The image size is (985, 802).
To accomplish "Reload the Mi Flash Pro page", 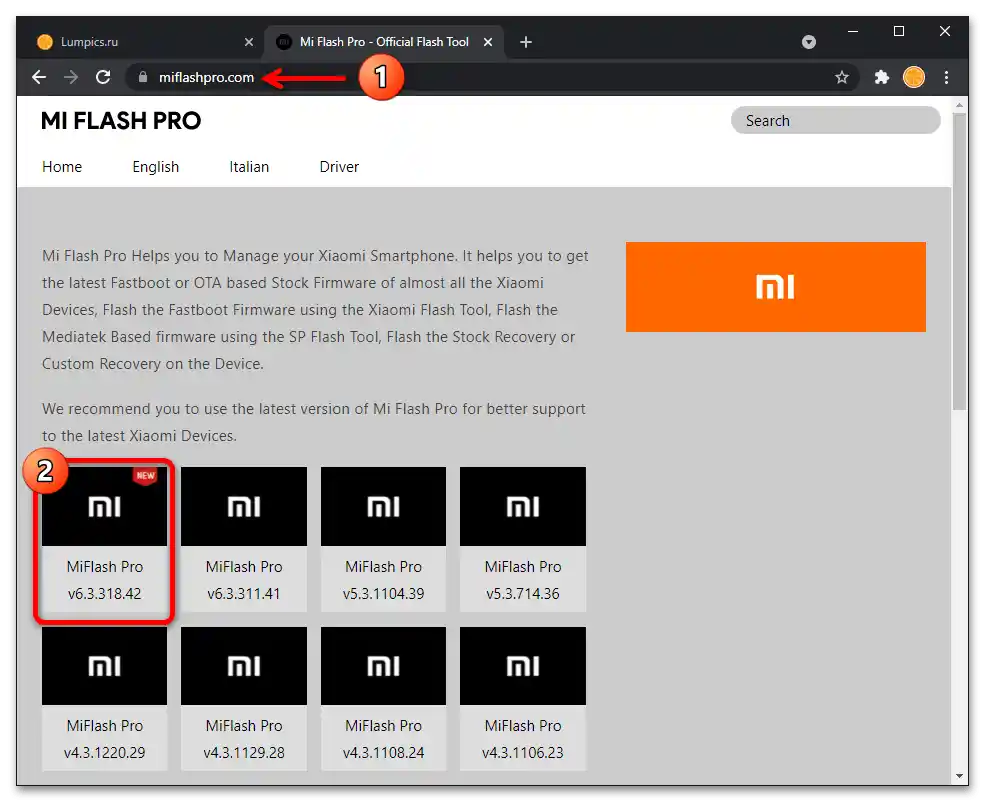I will [103, 77].
